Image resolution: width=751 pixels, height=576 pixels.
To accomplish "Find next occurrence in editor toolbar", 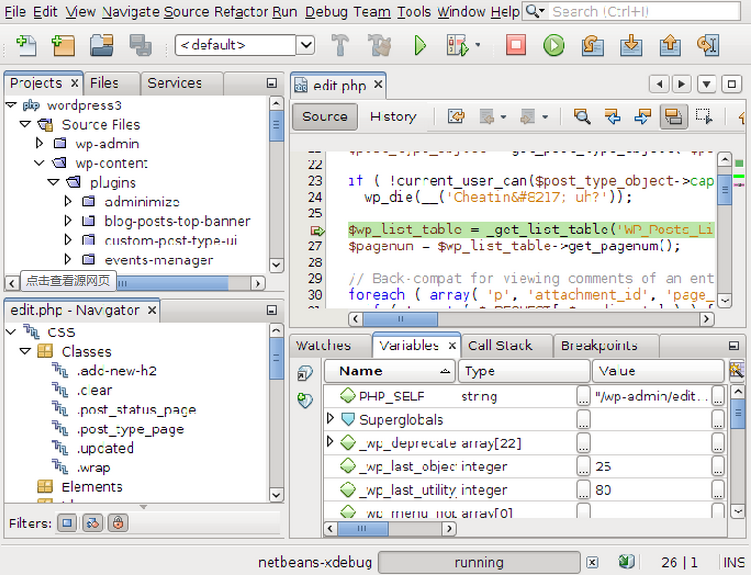I will point(642,116).
